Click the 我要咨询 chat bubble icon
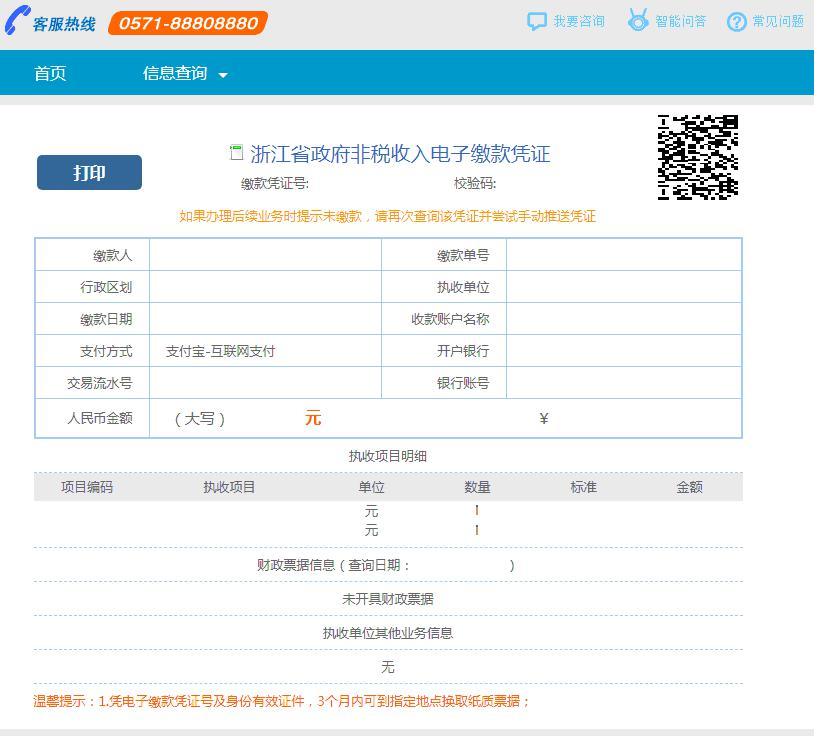 click(537, 21)
